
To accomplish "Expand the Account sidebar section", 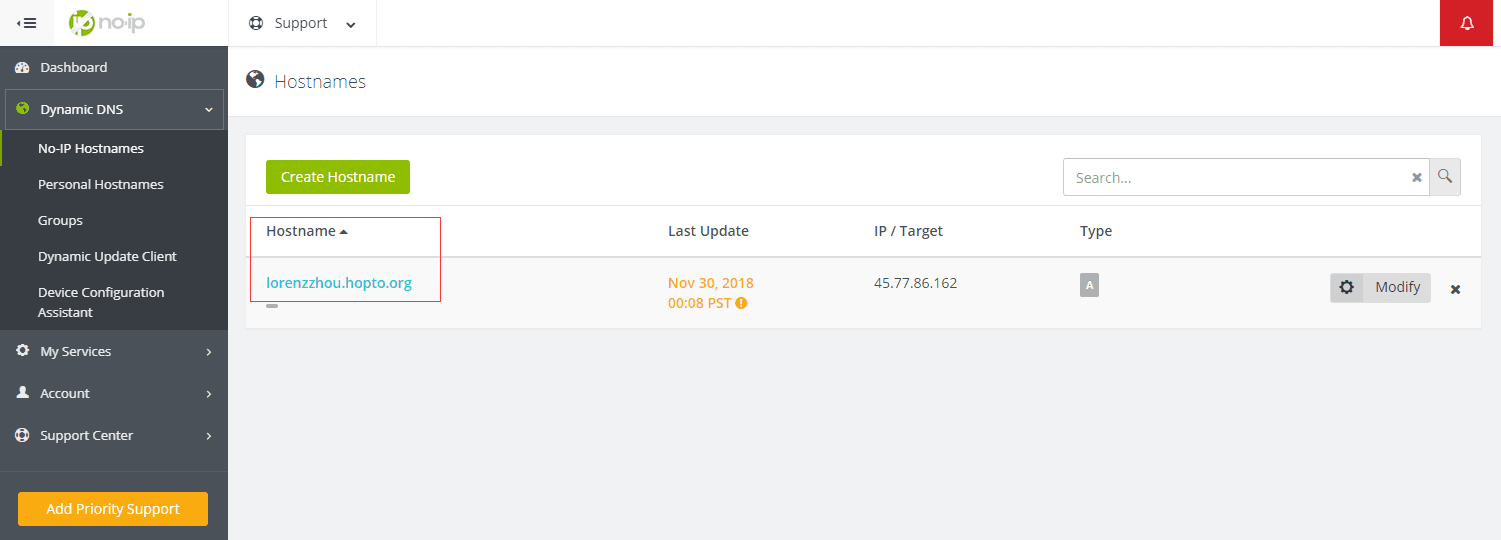I will coord(114,393).
